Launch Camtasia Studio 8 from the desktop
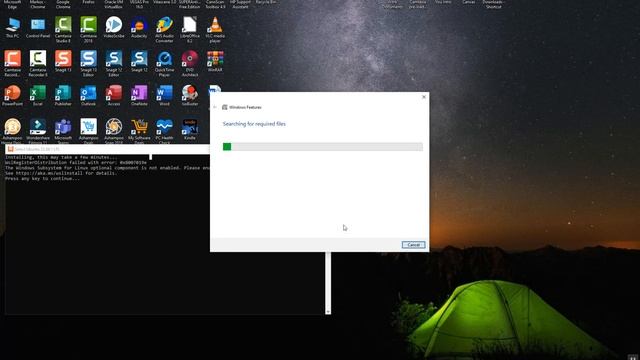The image size is (640, 360). tap(63, 29)
